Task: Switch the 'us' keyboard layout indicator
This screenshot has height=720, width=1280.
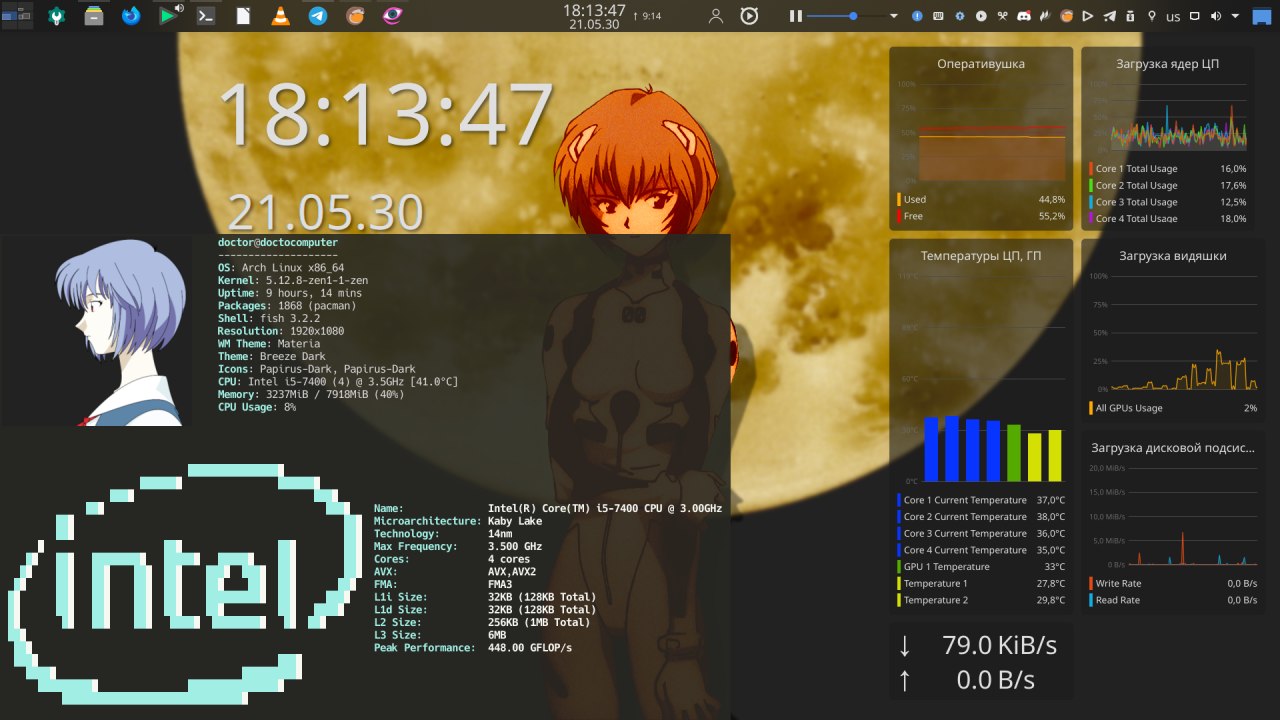Action: (1173, 17)
